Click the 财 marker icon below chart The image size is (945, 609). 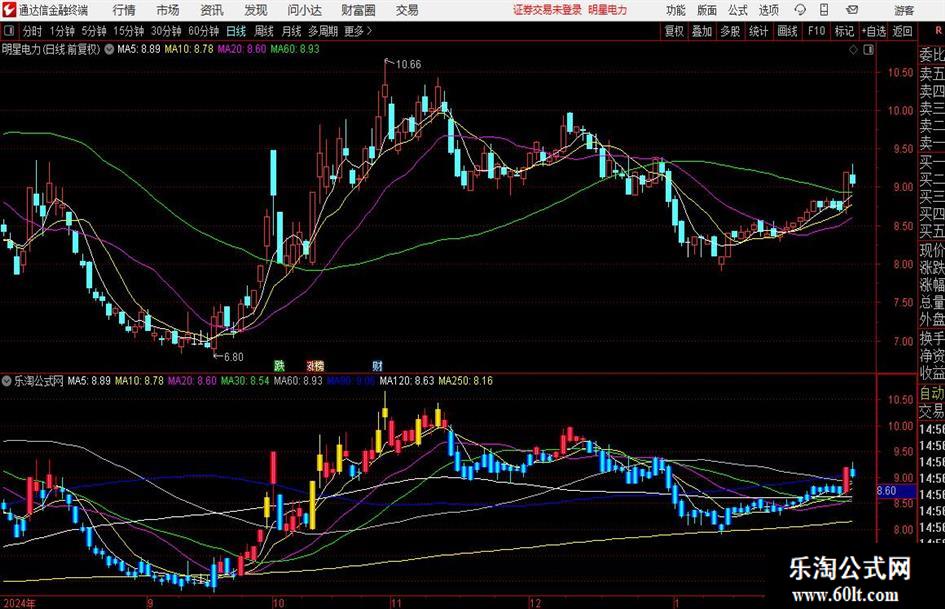coord(377,365)
